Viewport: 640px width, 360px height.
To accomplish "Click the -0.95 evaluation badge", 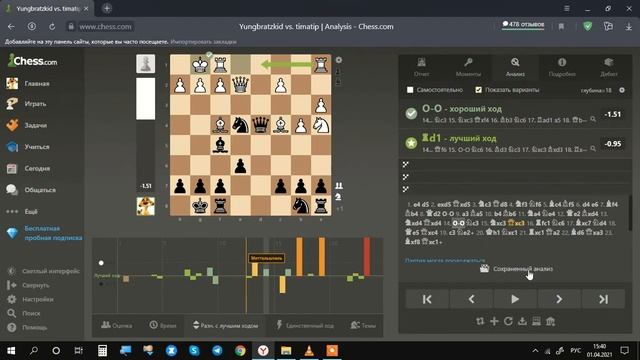I will [x=613, y=144].
